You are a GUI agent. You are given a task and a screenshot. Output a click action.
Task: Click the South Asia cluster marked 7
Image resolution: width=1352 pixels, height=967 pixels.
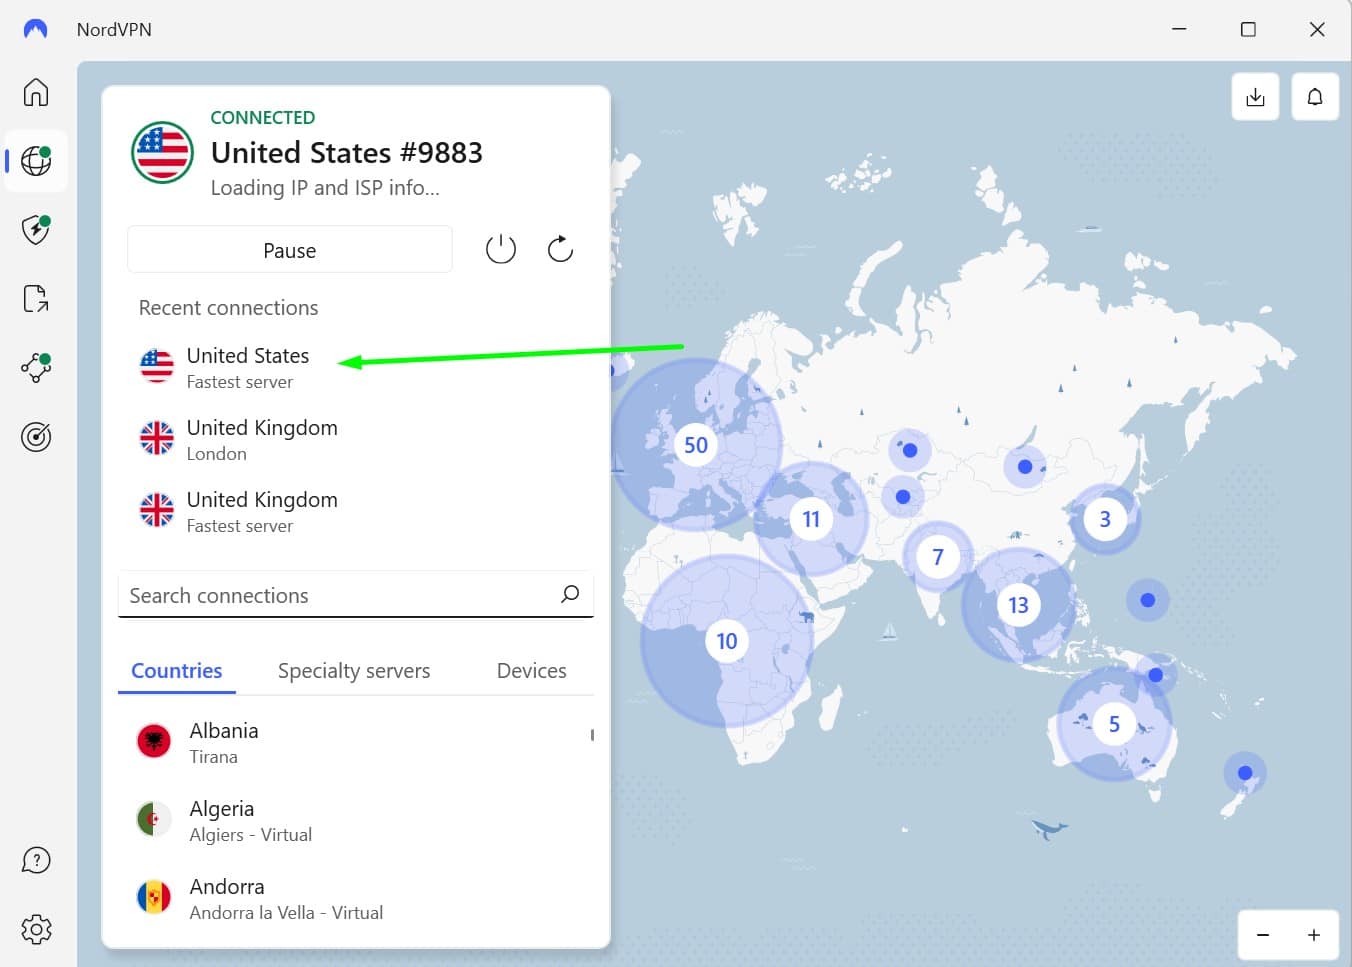tap(938, 557)
